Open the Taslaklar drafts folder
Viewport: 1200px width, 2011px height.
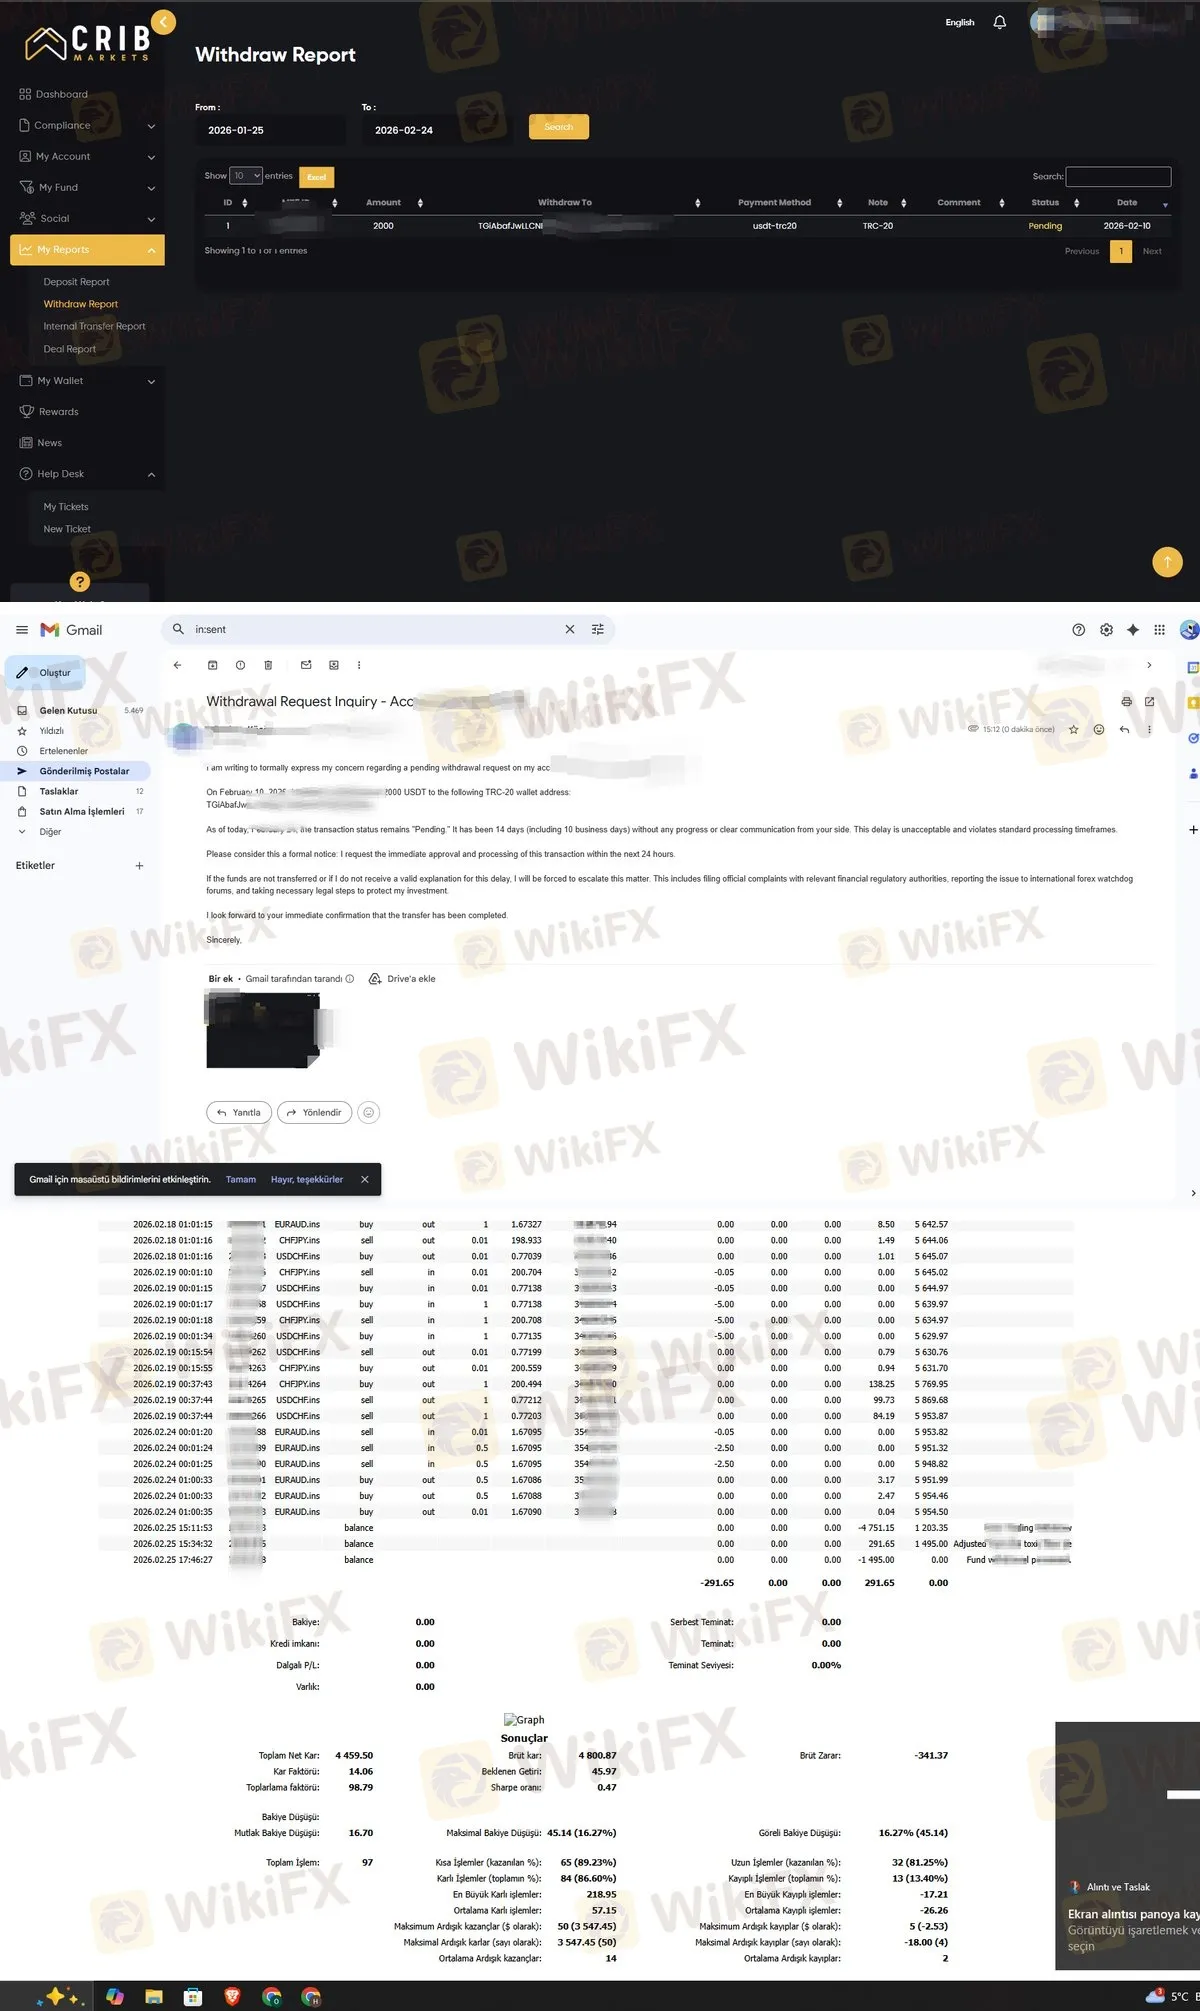coord(59,791)
